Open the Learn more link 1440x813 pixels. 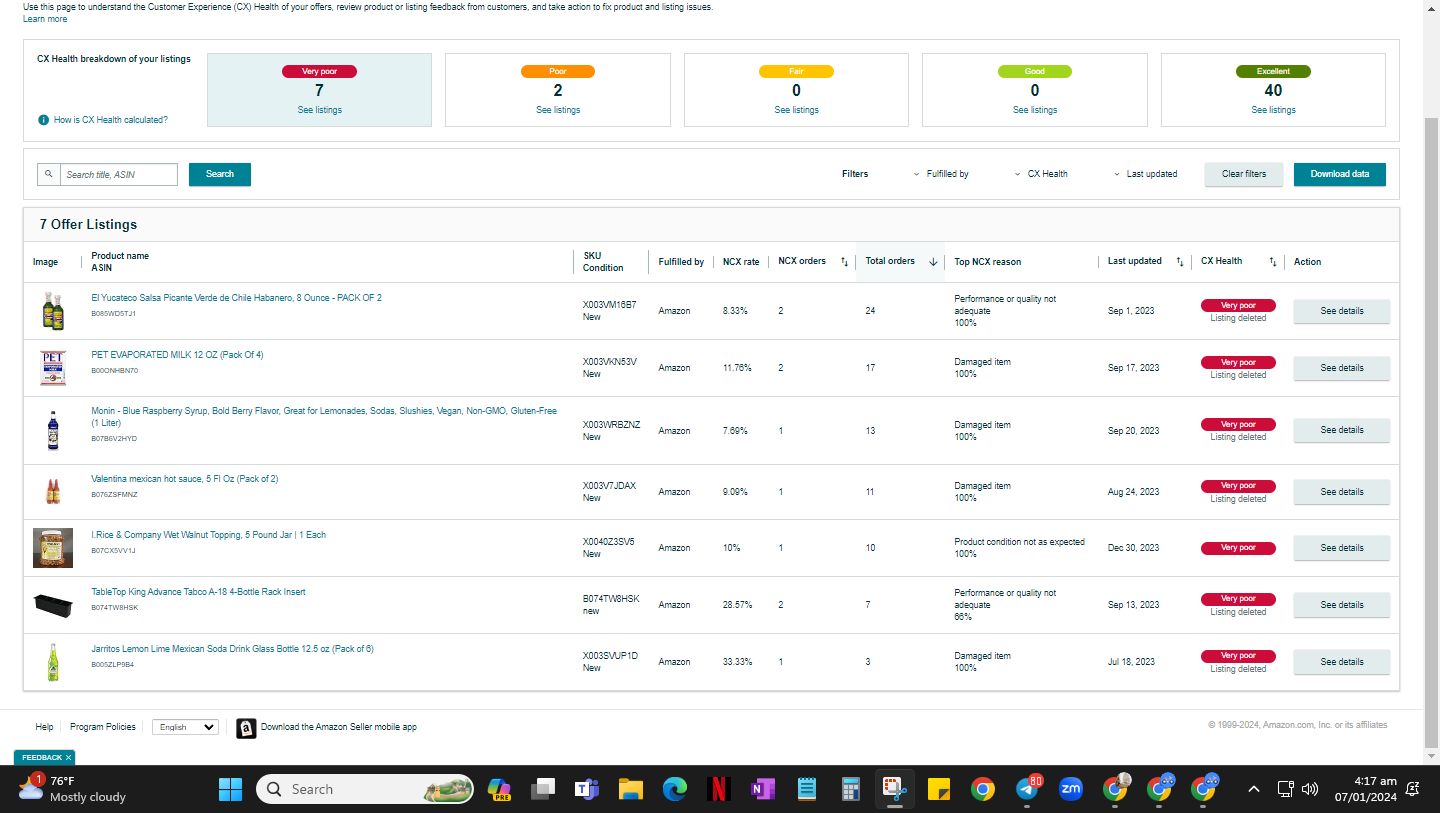45,19
